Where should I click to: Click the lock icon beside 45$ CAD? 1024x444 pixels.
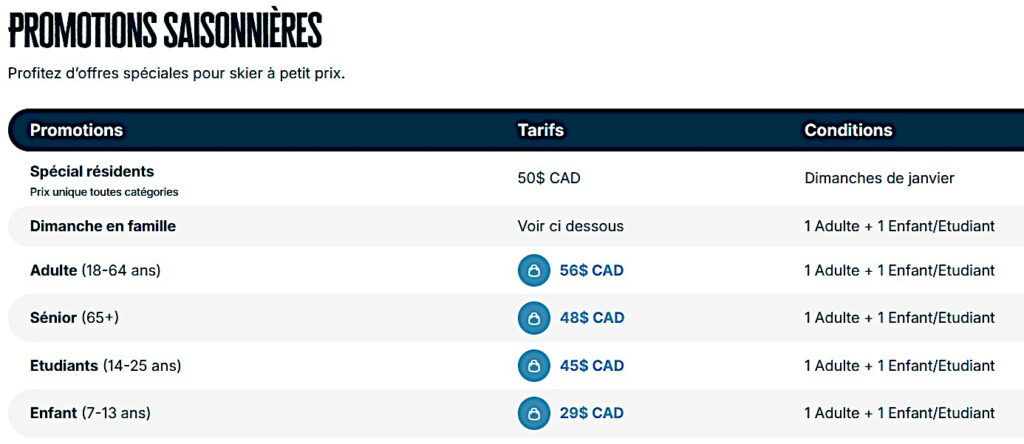[x=534, y=366]
